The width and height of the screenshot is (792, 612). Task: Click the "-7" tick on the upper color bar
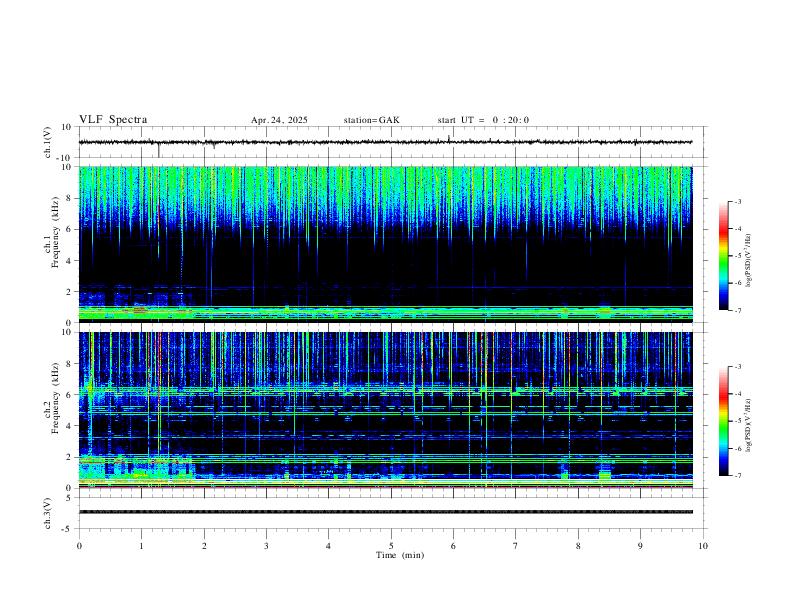tap(738, 310)
